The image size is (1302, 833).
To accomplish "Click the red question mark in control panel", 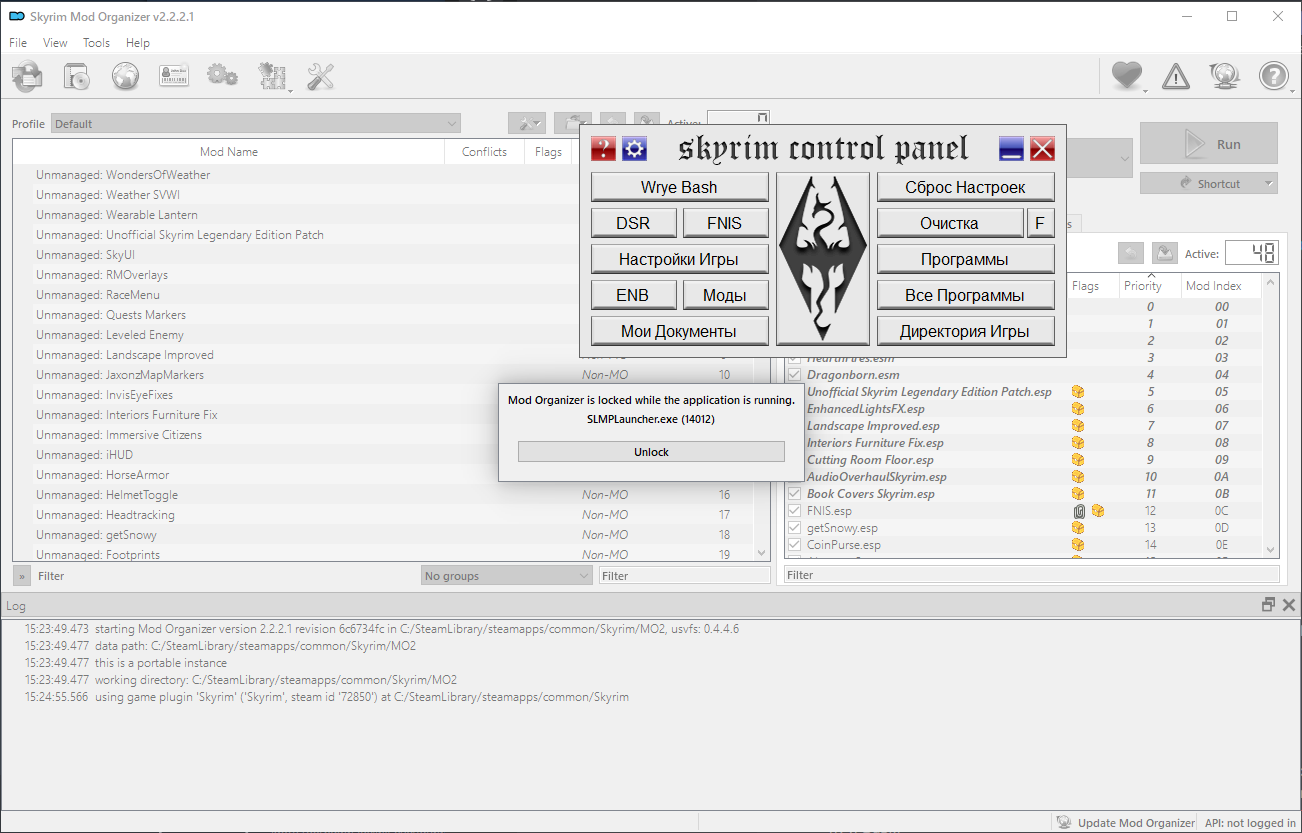I will [603, 149].
